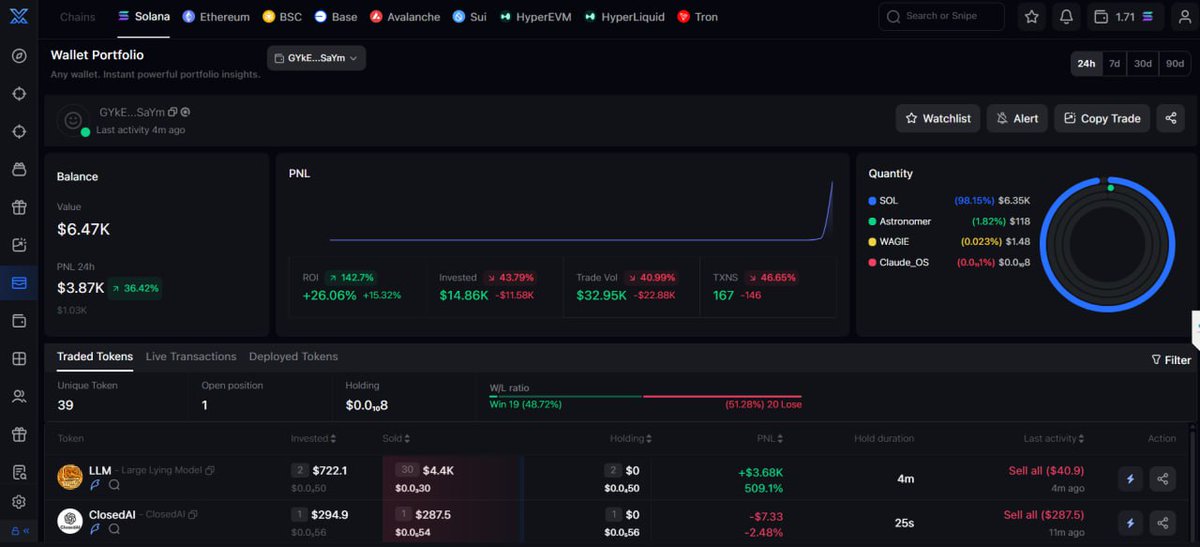Screen dimensions: 1200x547
Task: Click the Astronomer green legend dot
Action: pyautogui.click(x=872, y=221)
